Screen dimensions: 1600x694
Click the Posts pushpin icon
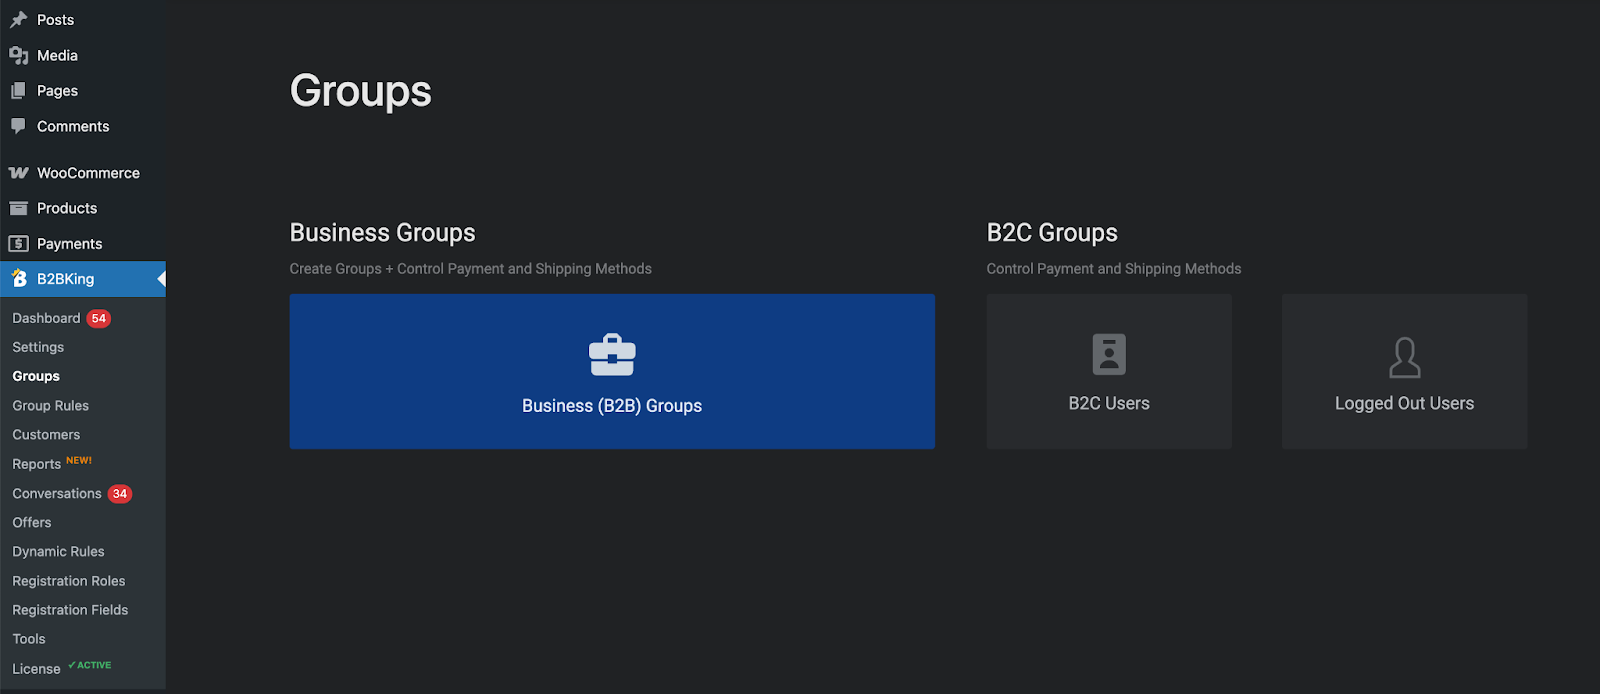(19, 20)
